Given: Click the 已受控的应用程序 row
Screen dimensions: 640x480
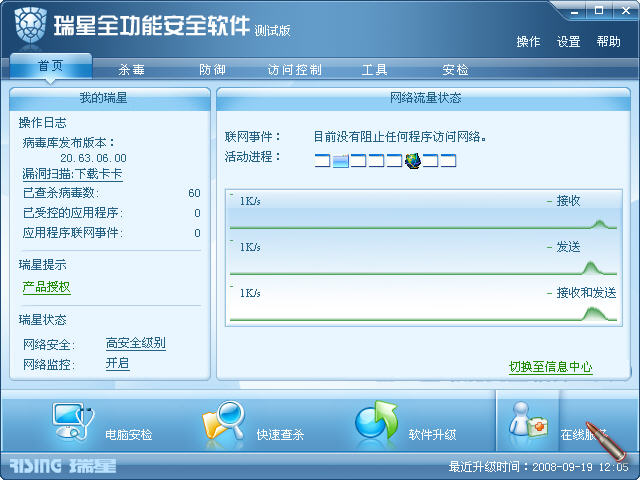Looking at the screenshot, I should (111, 213).
